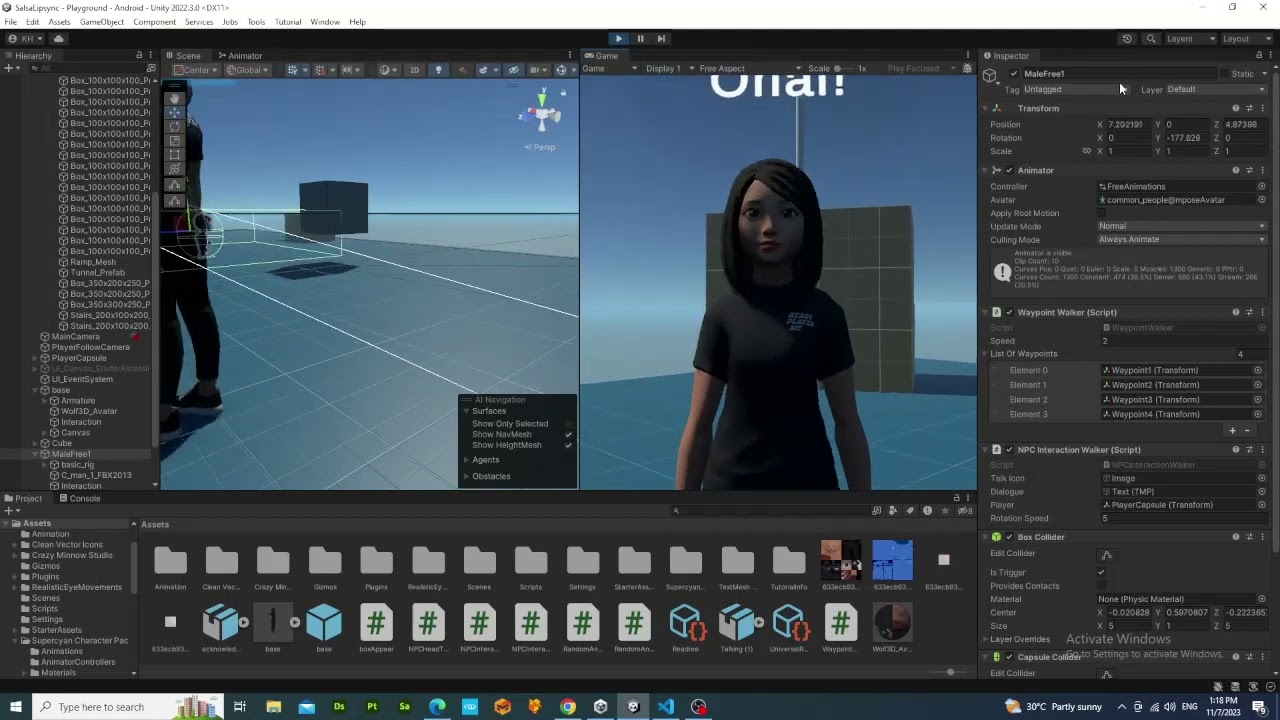Open the Waypoint Walker component kebab menu
Screen dimensions: 1280x720
1263,313
